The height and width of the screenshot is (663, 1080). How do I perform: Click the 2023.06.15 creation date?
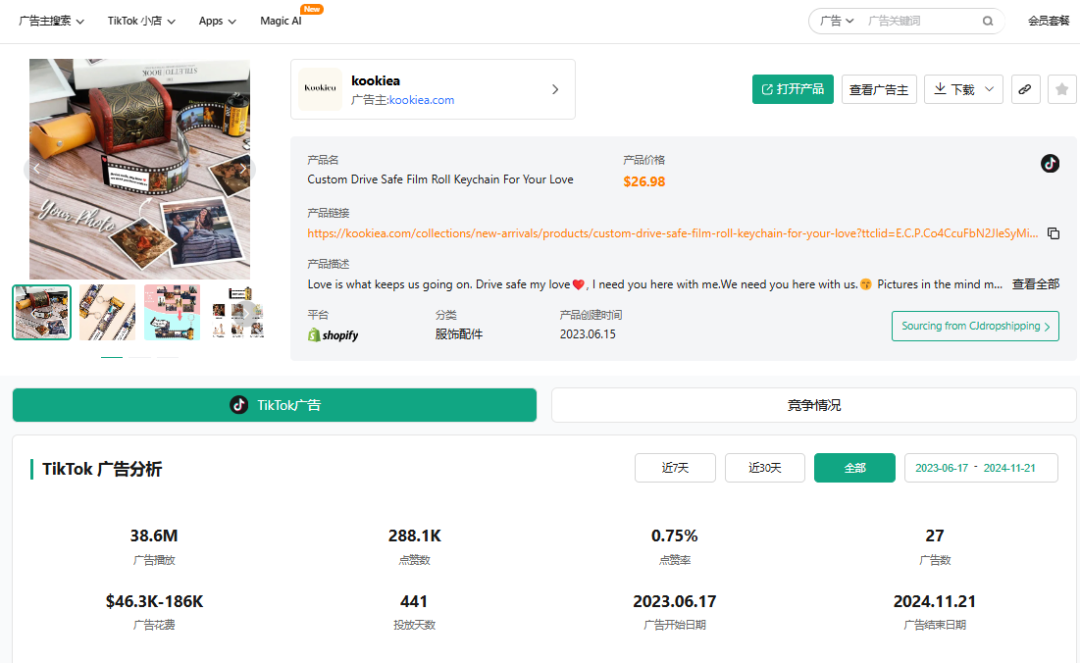point(588,334)
